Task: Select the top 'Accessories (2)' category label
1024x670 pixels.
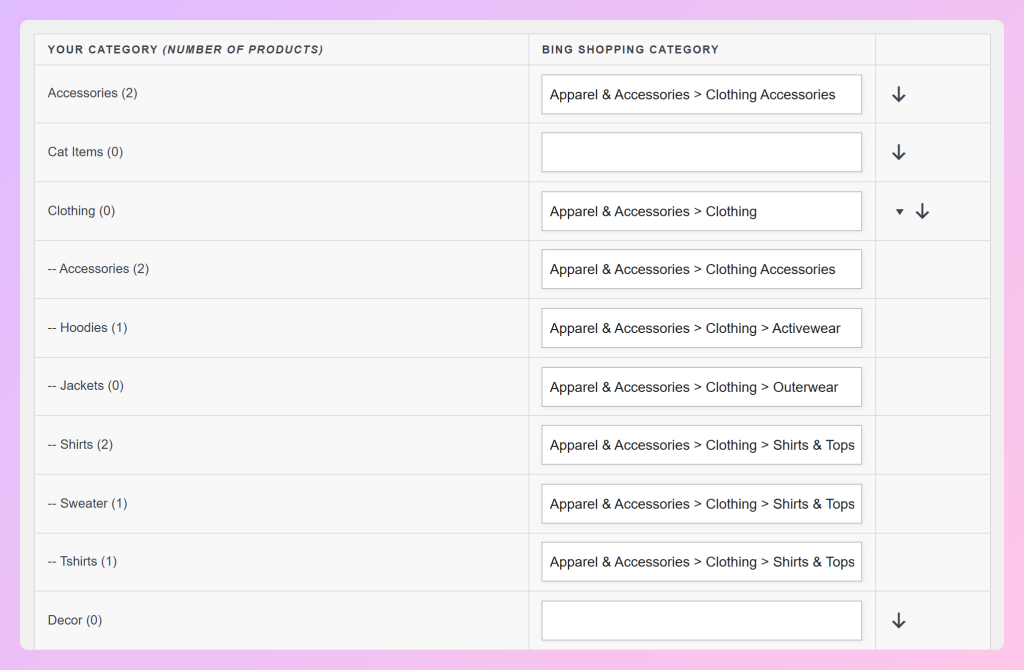Action: [92, 93]
